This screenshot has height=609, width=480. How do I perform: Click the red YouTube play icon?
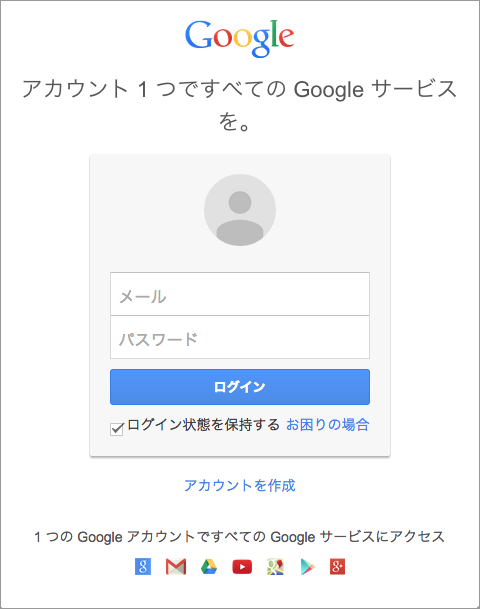pos(242,567)
